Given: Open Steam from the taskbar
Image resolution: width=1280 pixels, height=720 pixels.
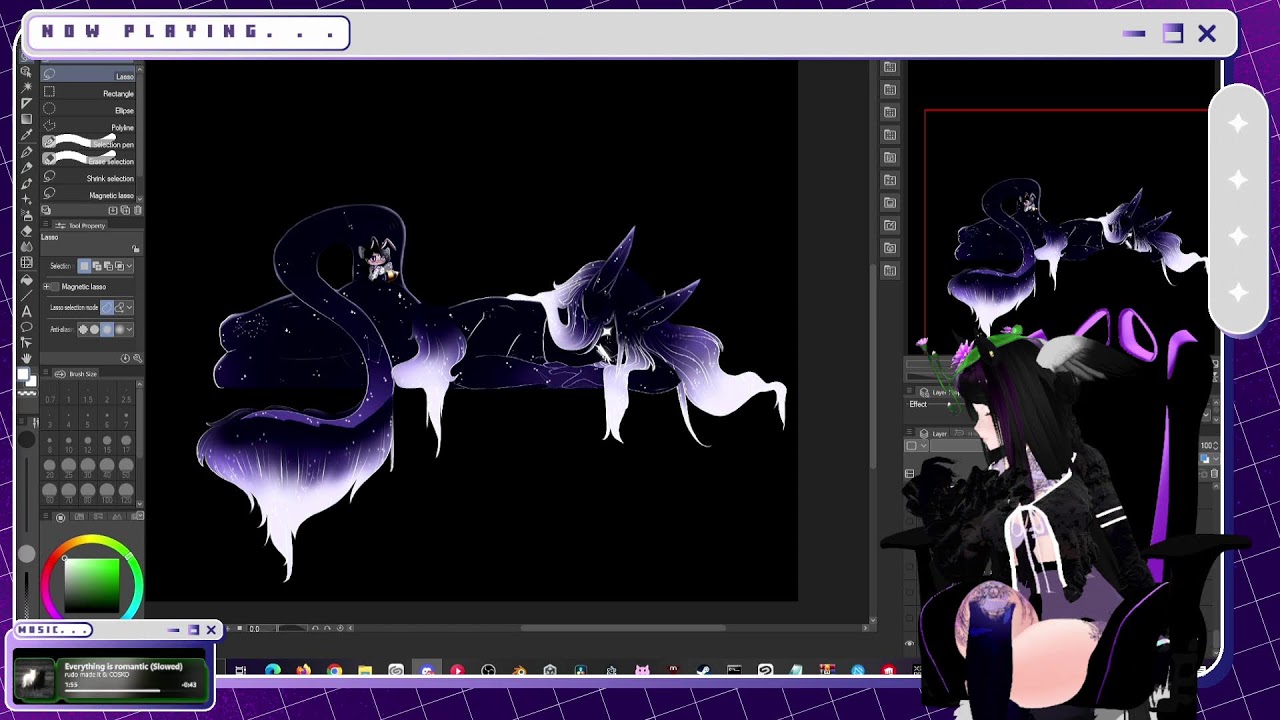Looking at the screenshot, I should pos(703,670).
